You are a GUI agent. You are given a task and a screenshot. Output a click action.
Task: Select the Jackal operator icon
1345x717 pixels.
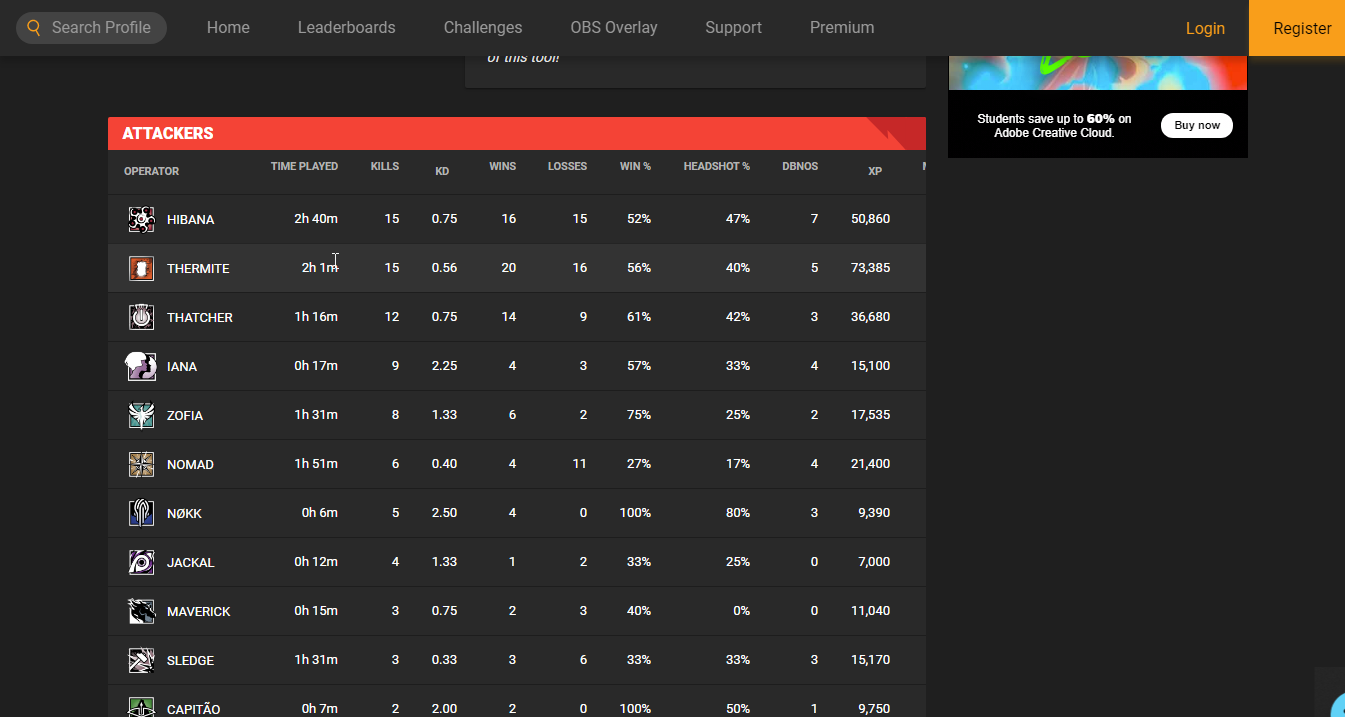141,562
